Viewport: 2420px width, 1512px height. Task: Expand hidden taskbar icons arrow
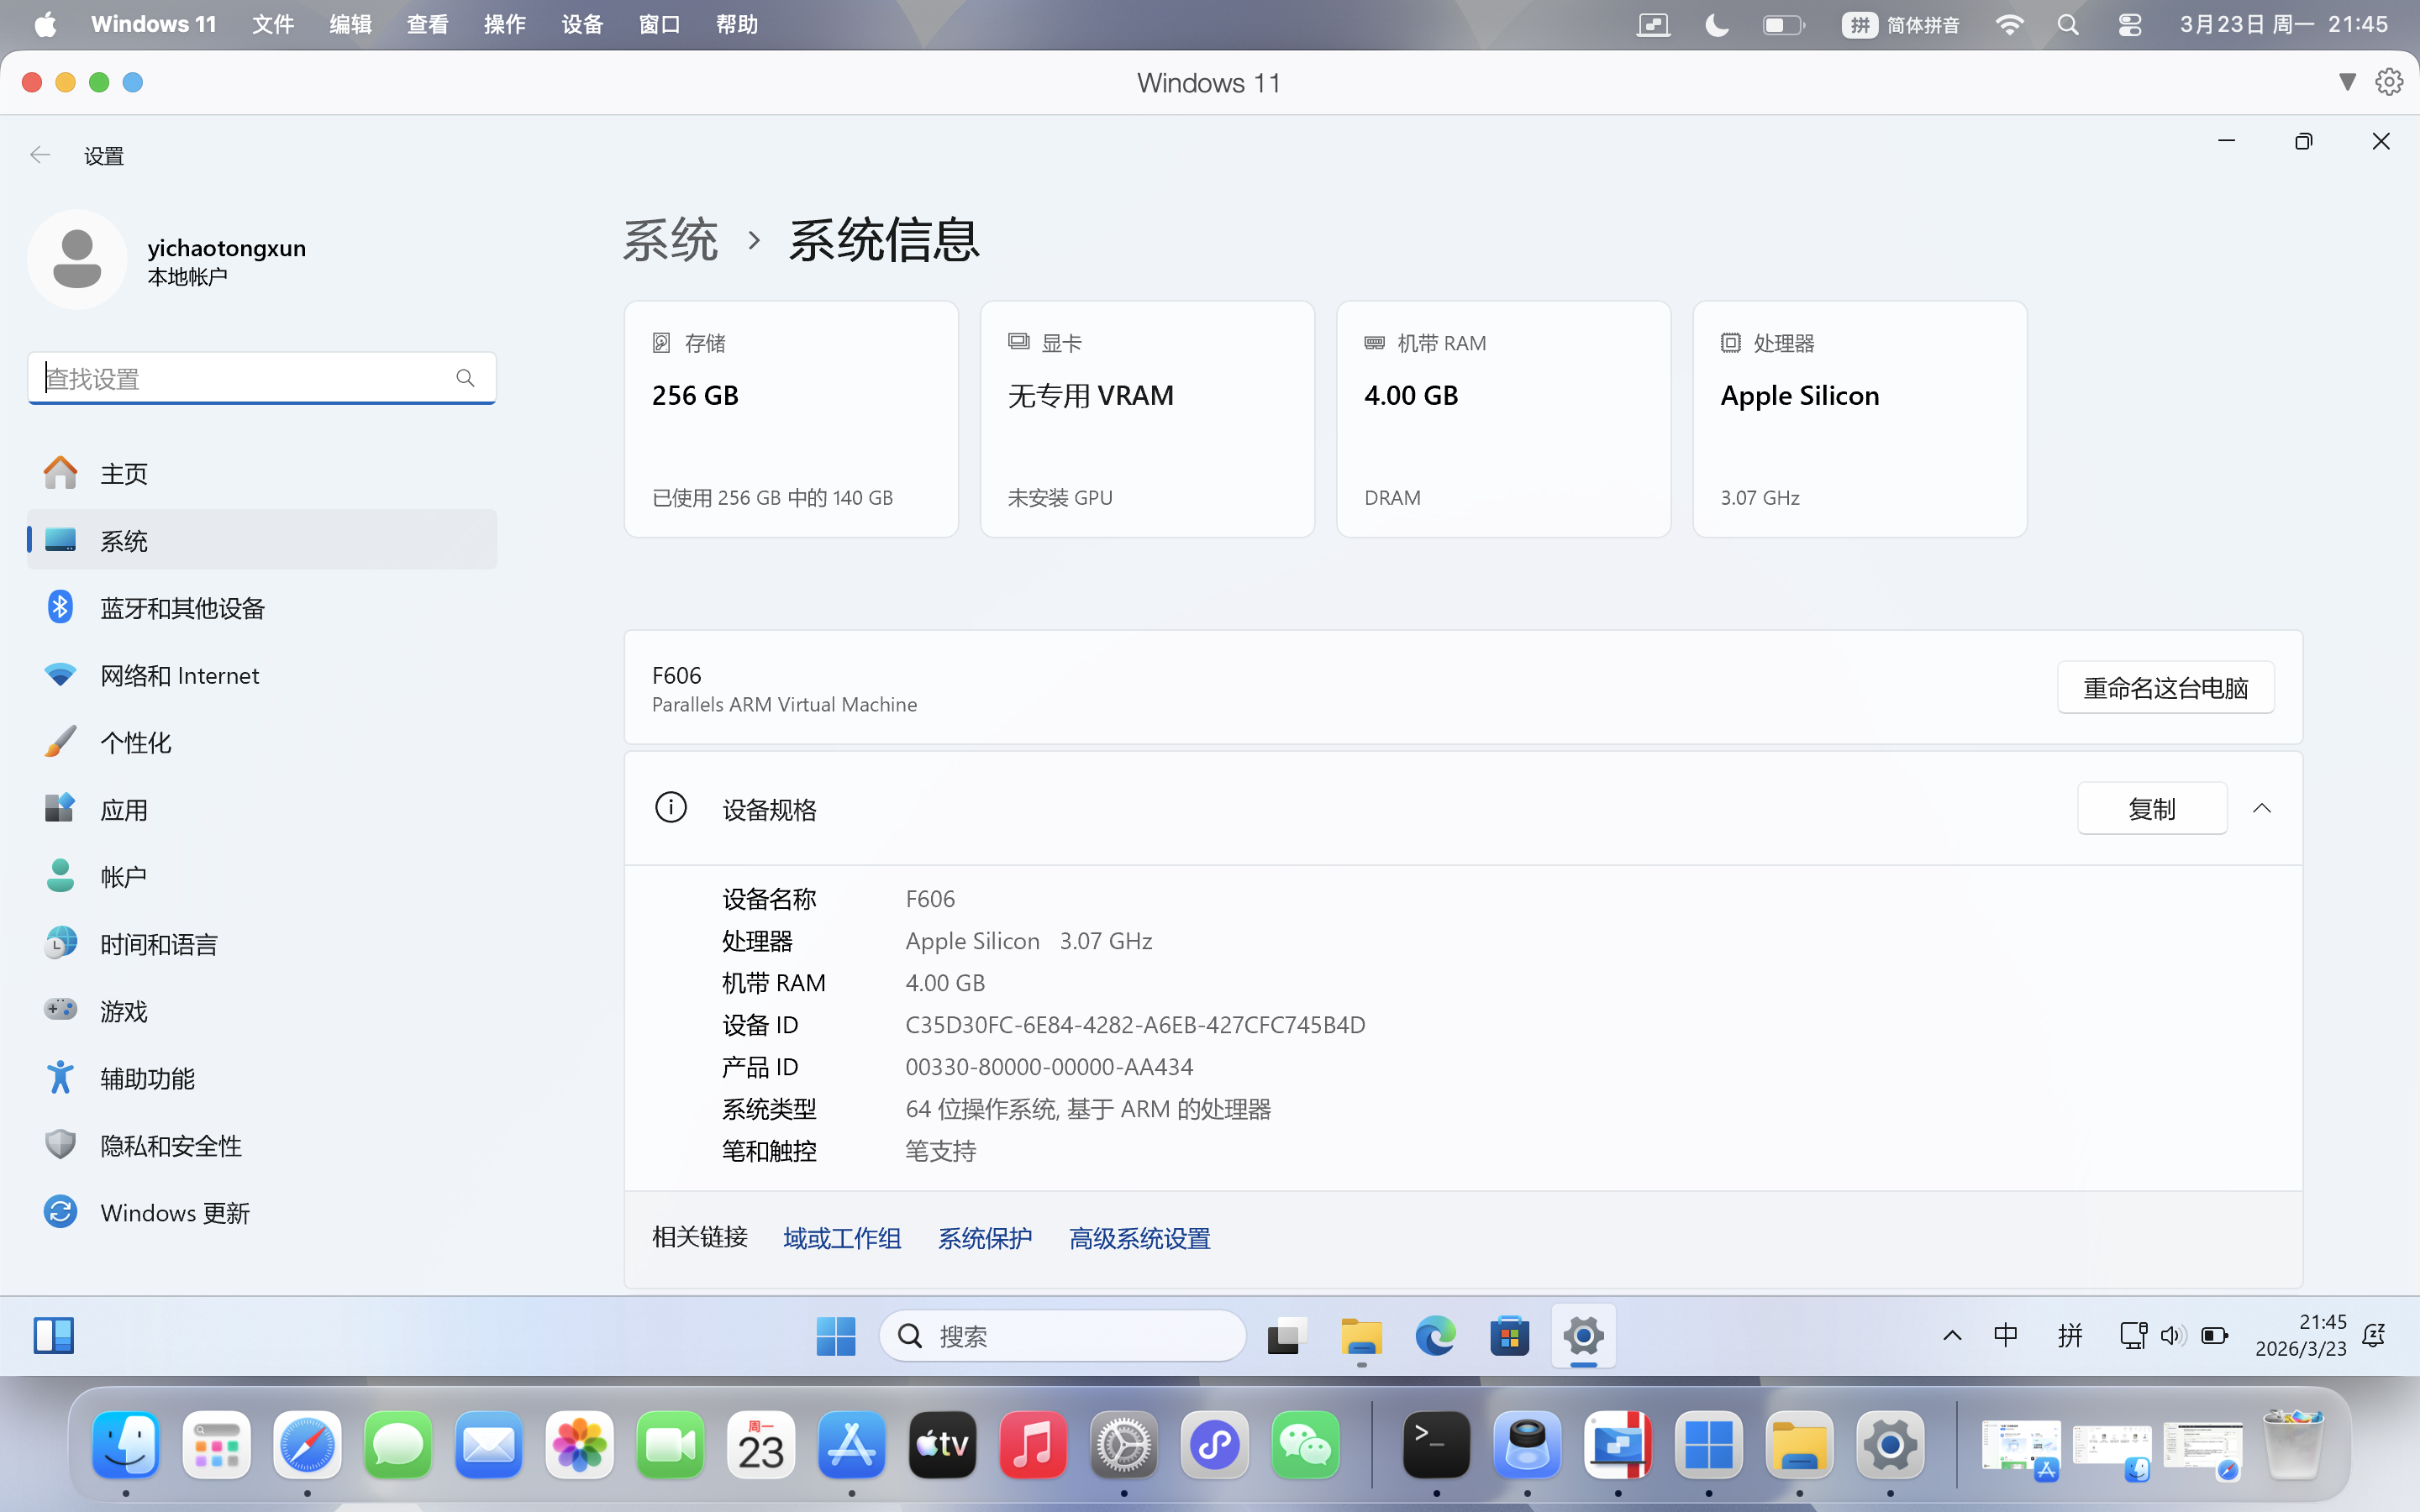(1951, 1335)
